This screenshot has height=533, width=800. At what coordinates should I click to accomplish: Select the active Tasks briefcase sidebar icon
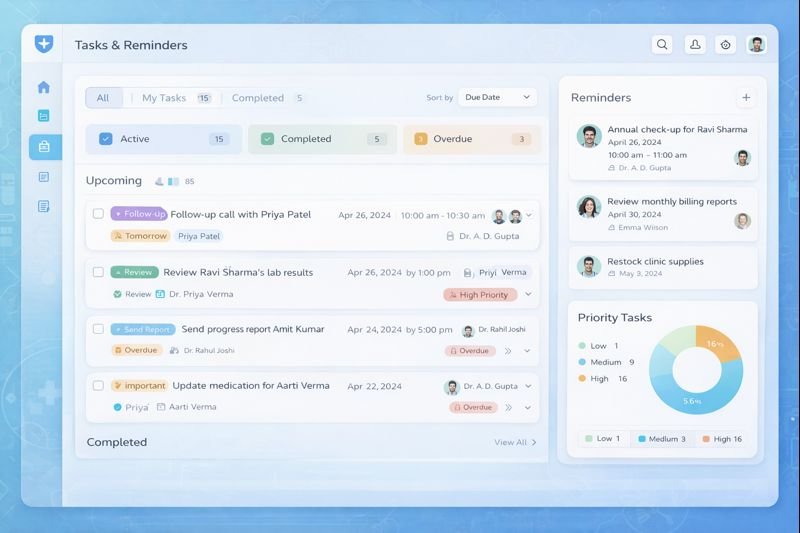pyautogui.click(x=44, y=147)
